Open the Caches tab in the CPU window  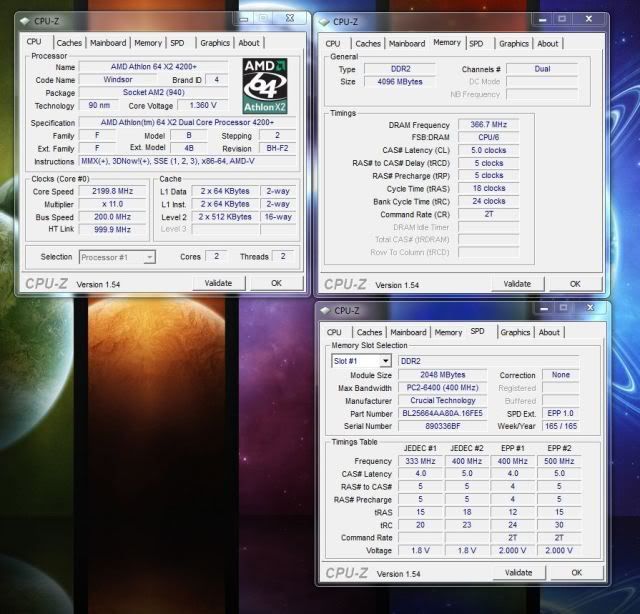pyautogui.click(x=69, y=43)
